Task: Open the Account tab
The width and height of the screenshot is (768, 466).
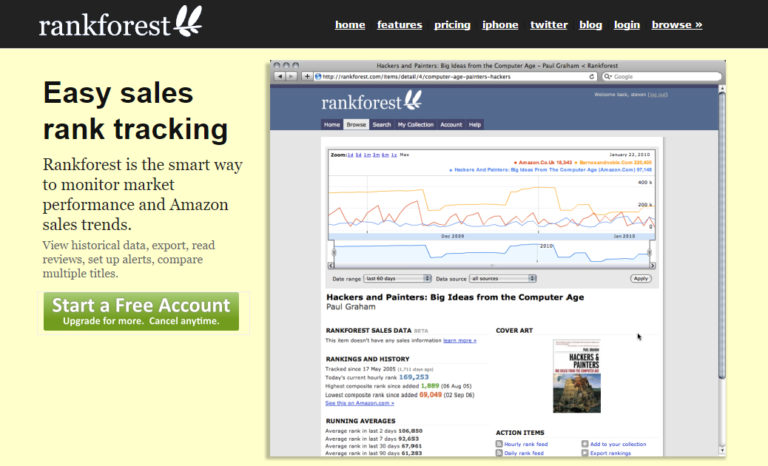Action: (x=451, y=124)
